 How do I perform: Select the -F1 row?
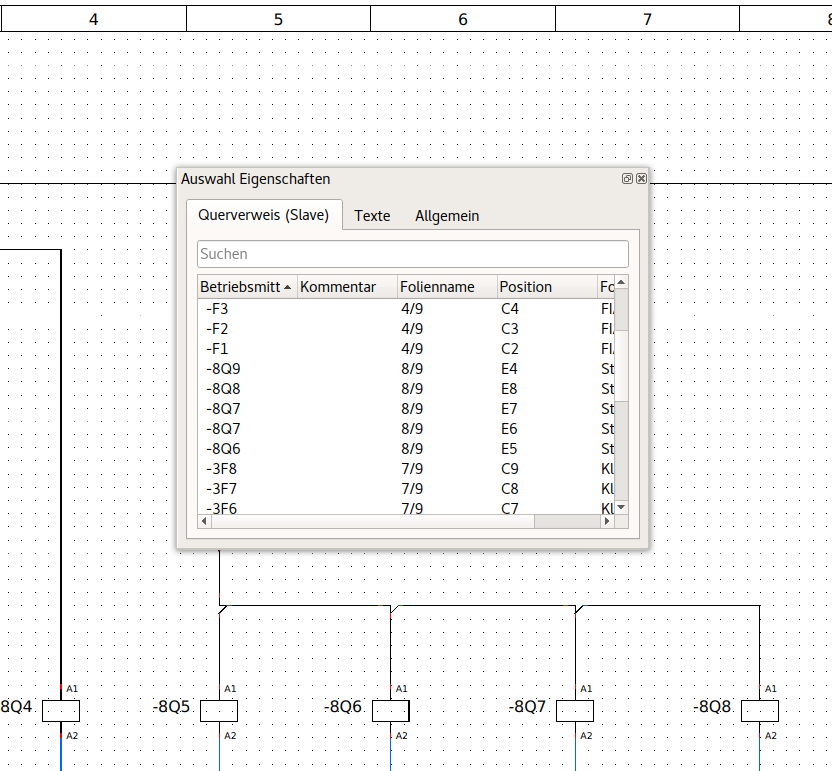[x=406, y=349]
